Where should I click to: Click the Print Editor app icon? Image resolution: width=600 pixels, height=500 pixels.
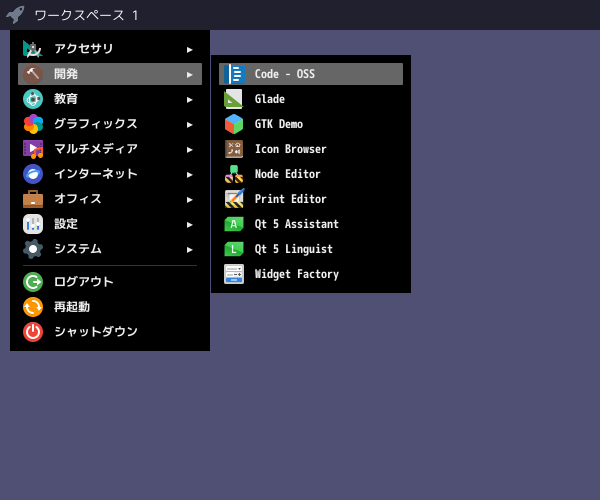coord(234,199)
